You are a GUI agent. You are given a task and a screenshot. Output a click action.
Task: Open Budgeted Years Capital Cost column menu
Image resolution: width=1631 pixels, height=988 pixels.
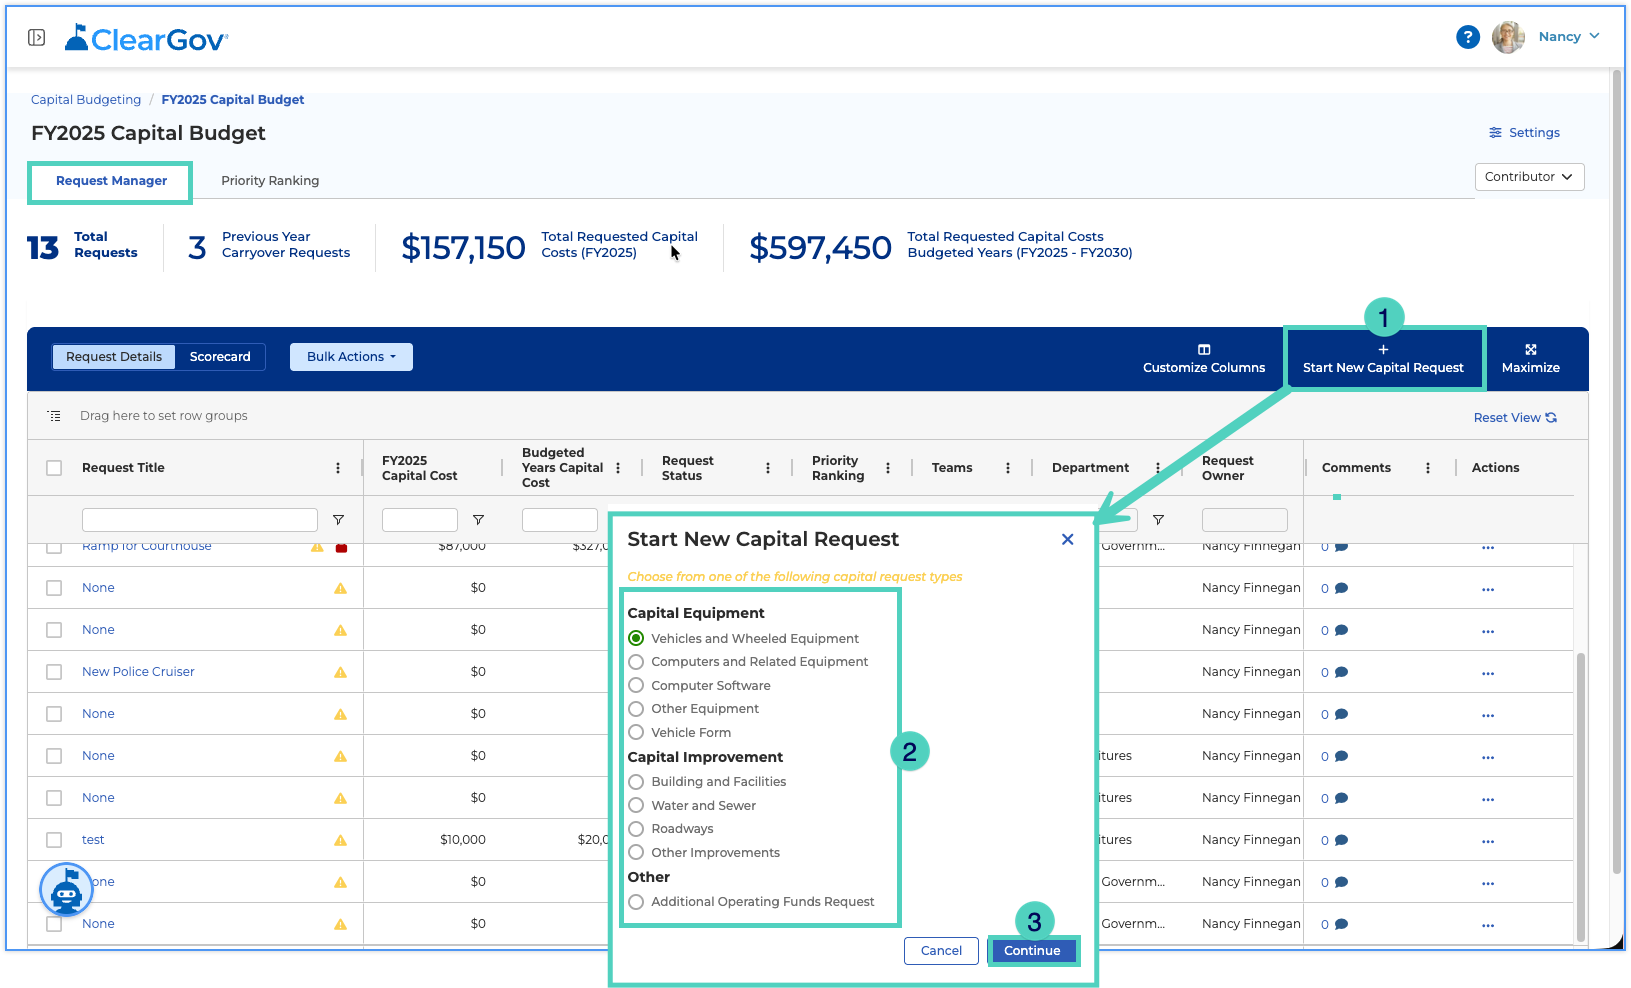point(618,468)
